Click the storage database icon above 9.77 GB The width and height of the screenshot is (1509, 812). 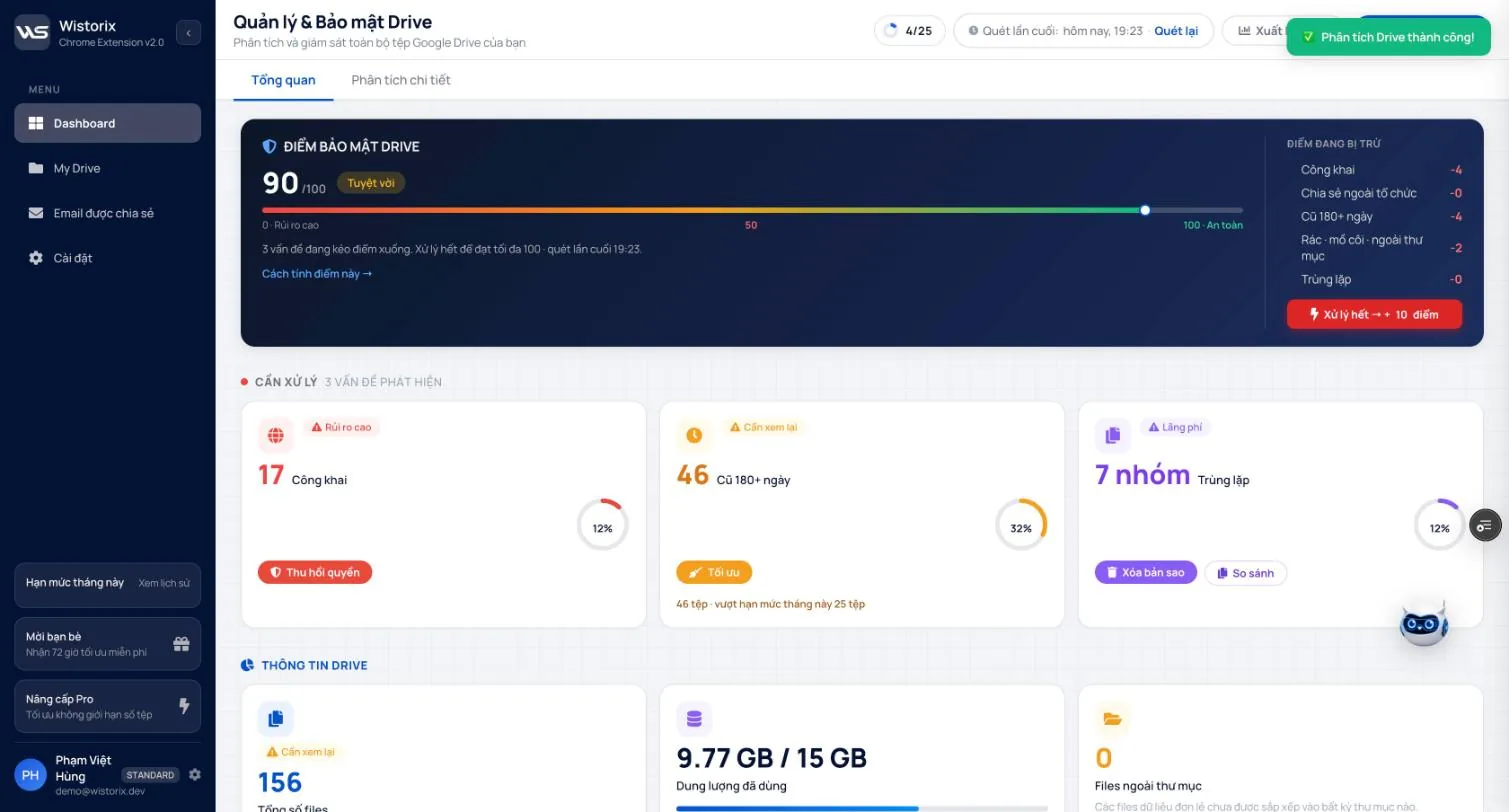694,718
